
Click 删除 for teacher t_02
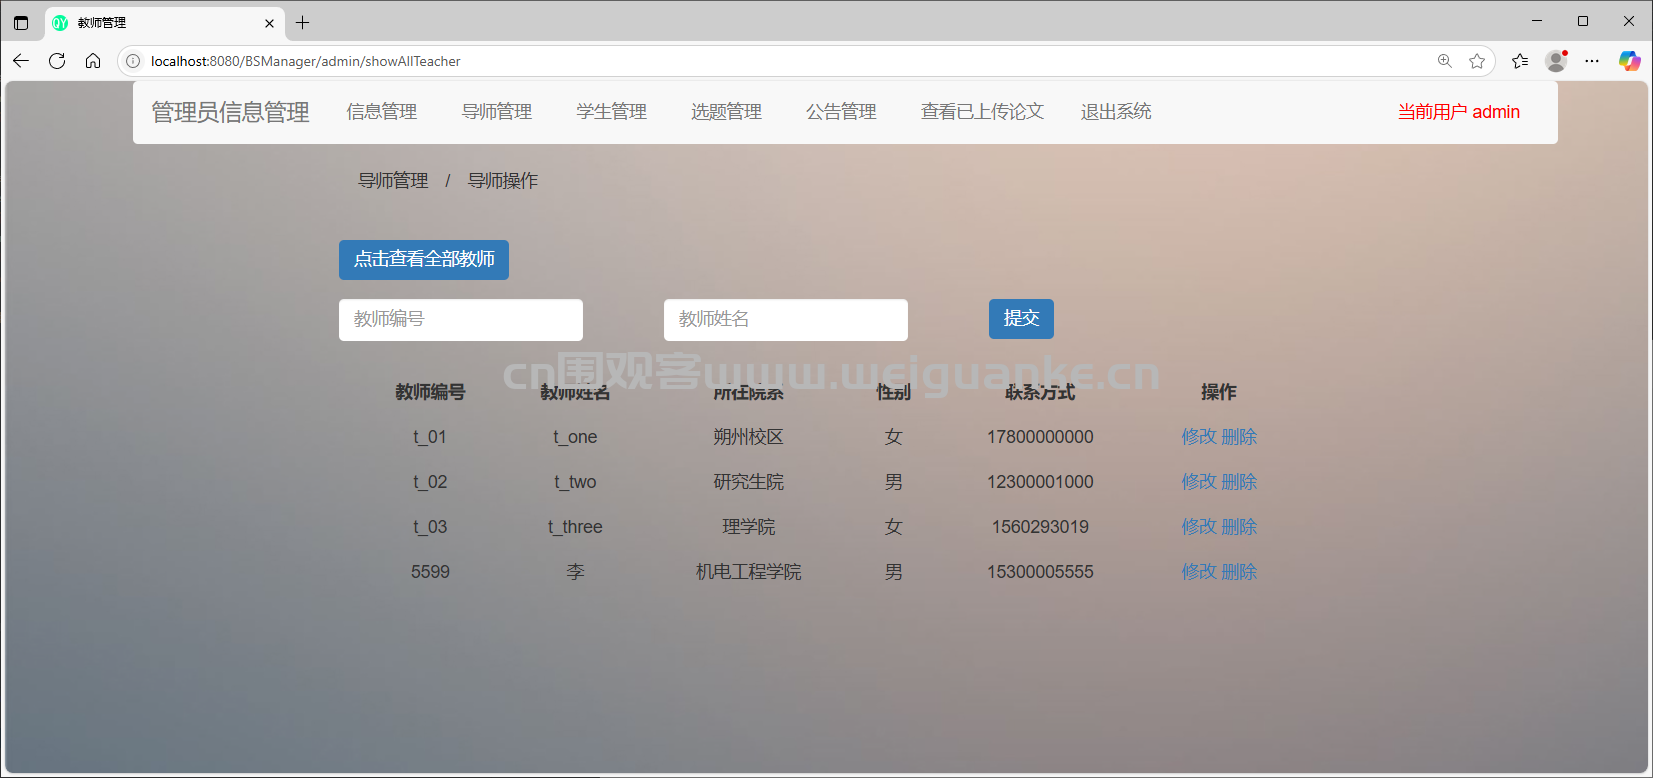click(x=1239, y=482)
